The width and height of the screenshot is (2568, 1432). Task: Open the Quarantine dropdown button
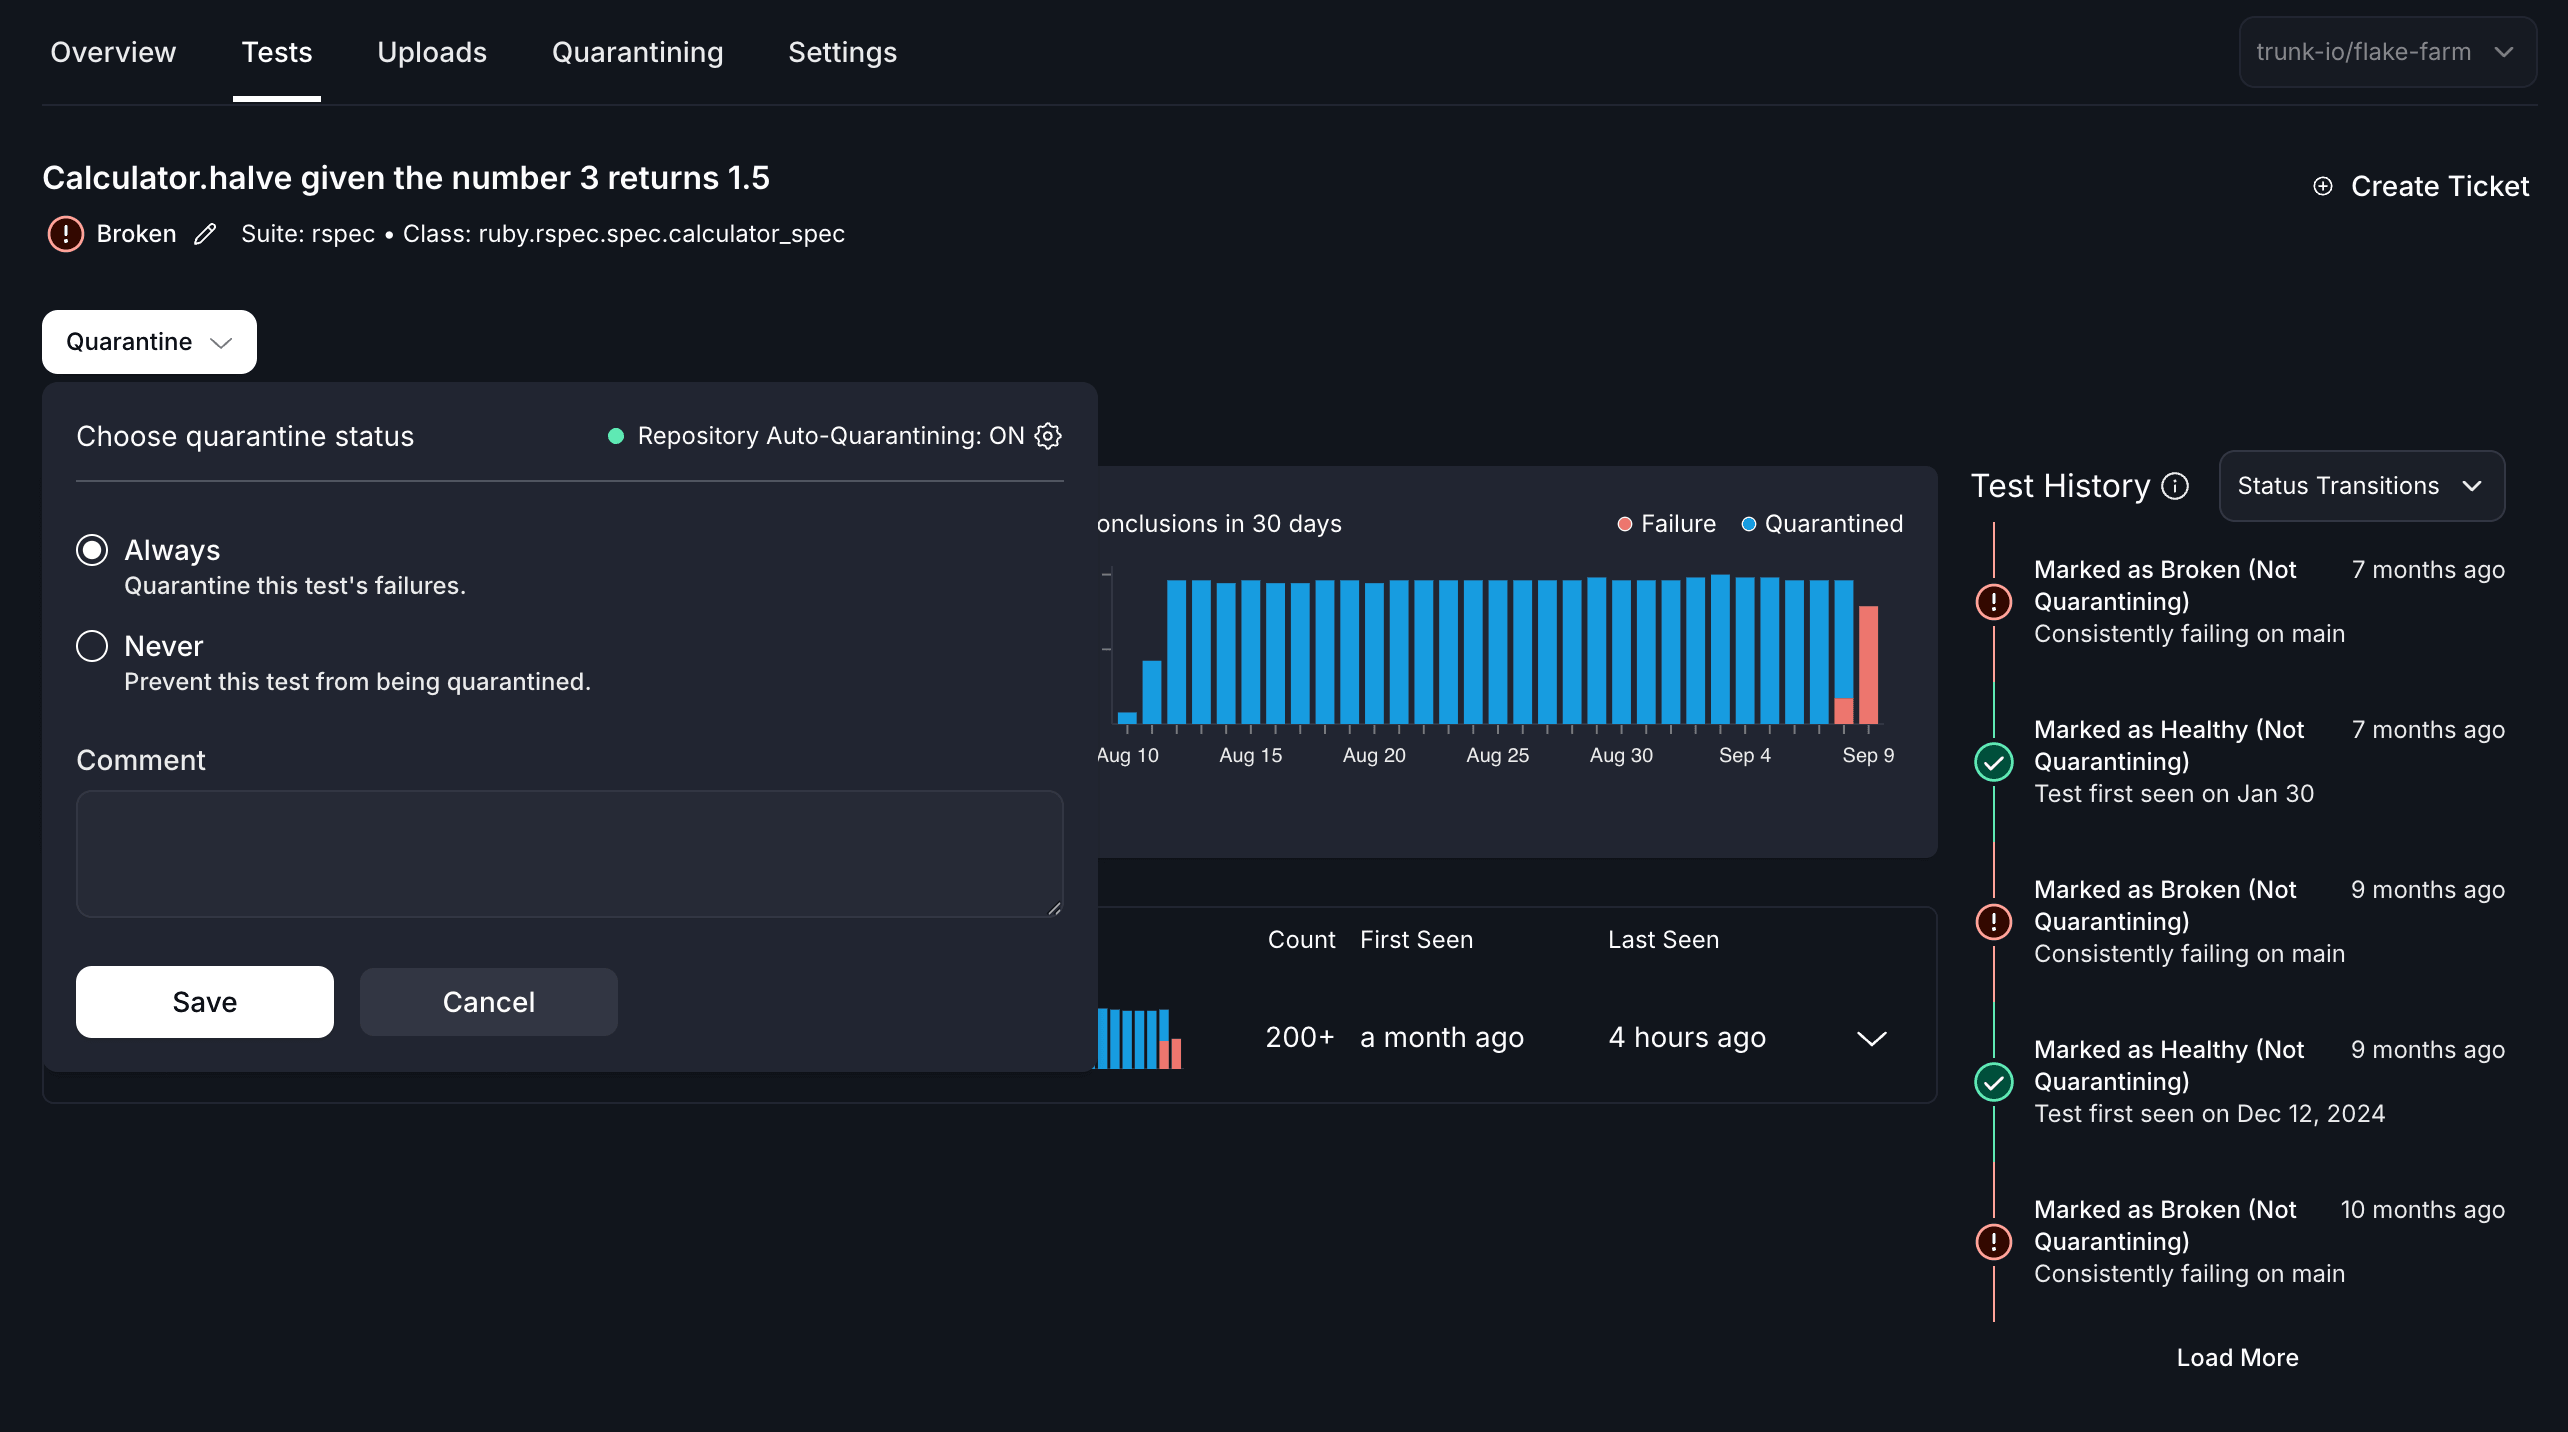[149, 342]
